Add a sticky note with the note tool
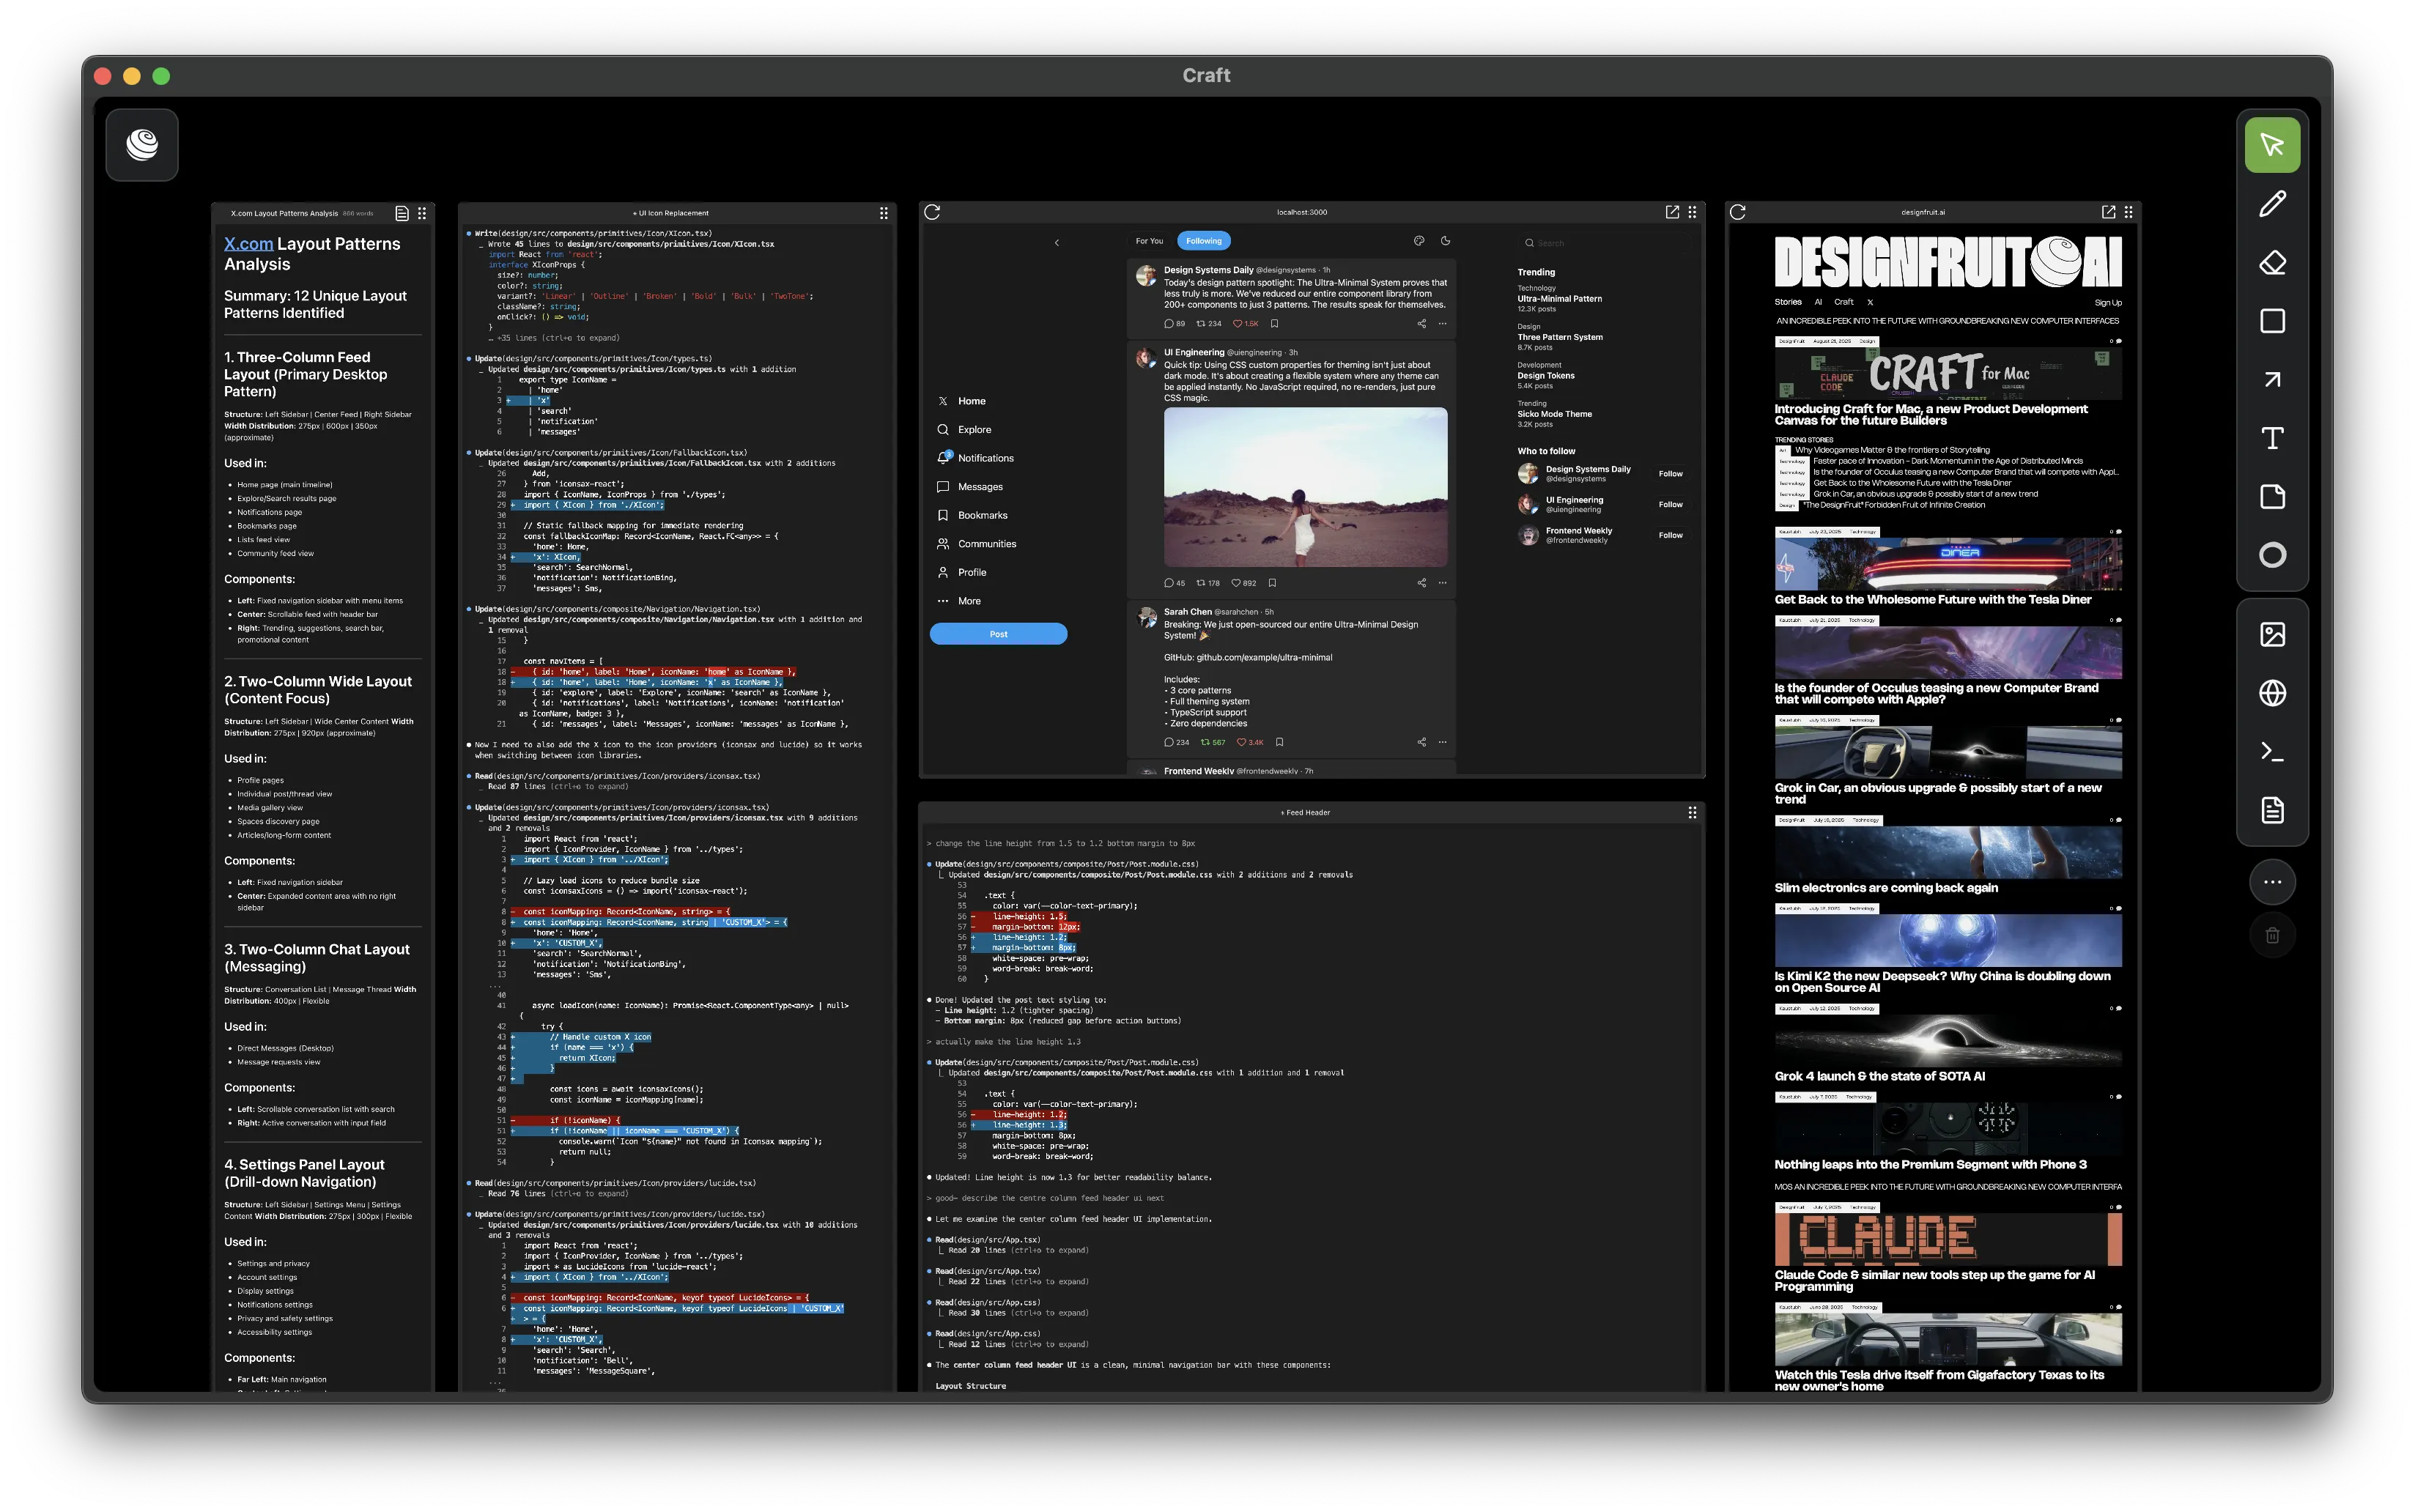This screenshot has height=1512, width=2415. point(2272,497)
